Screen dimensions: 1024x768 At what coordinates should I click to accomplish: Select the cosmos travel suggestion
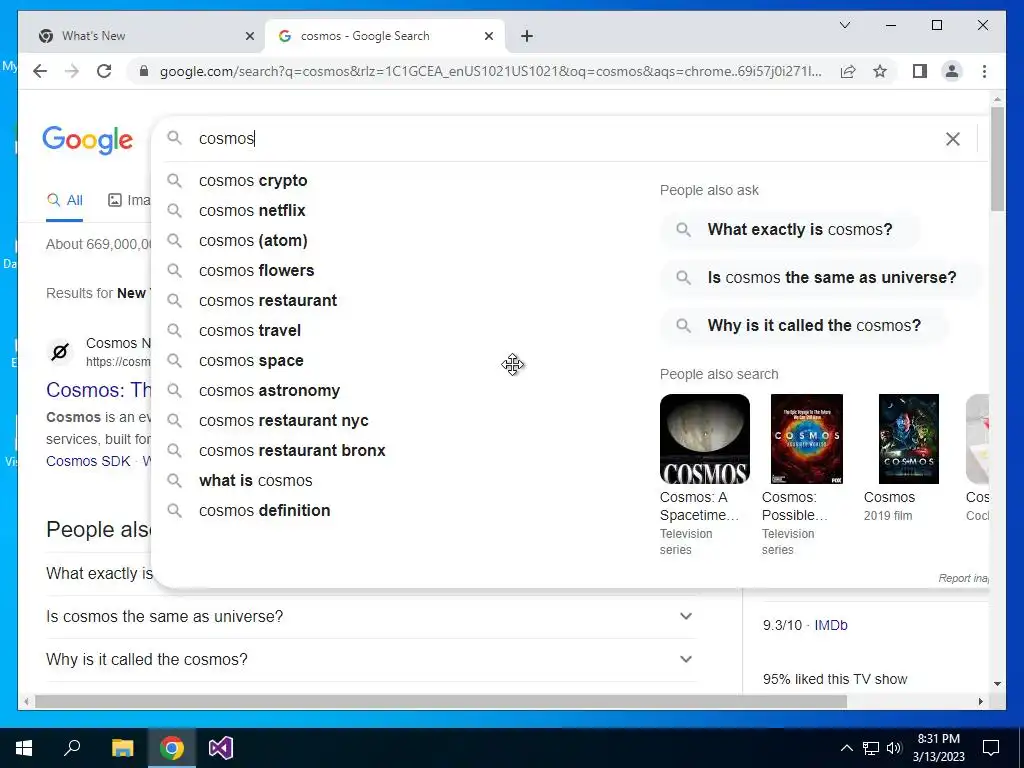(249, 330)
